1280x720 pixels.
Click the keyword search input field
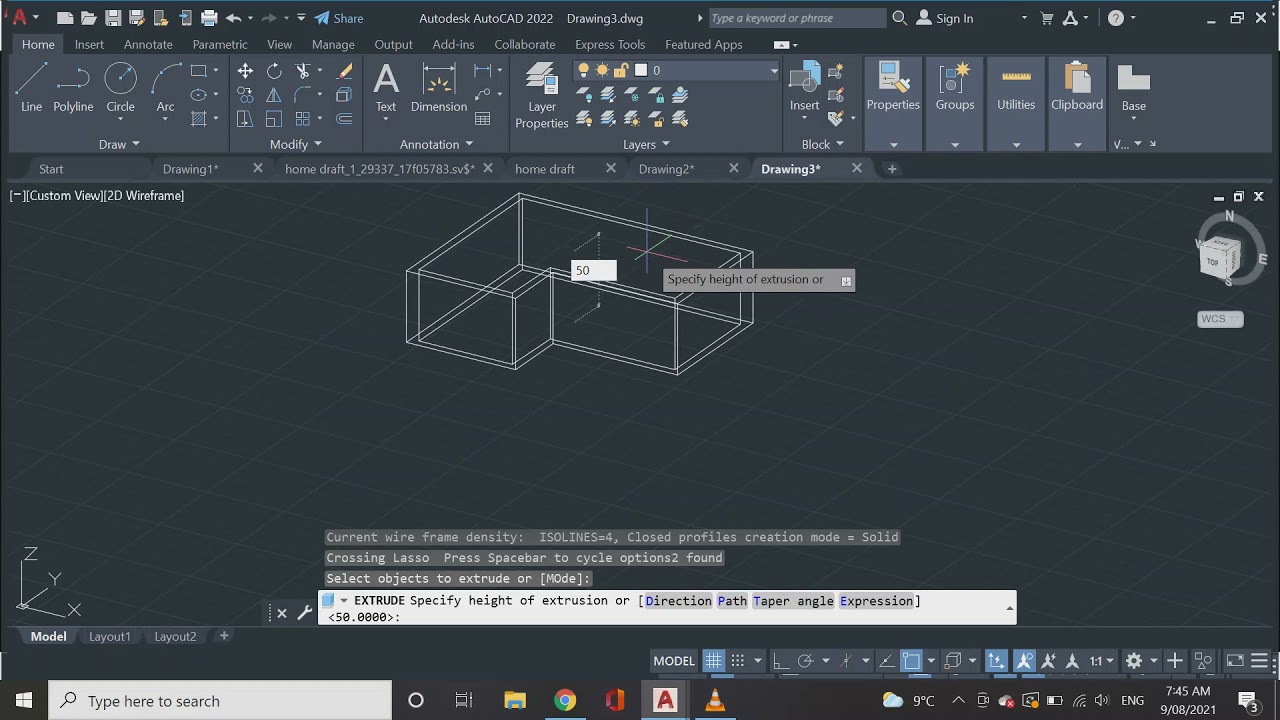(x=797, y=18)
